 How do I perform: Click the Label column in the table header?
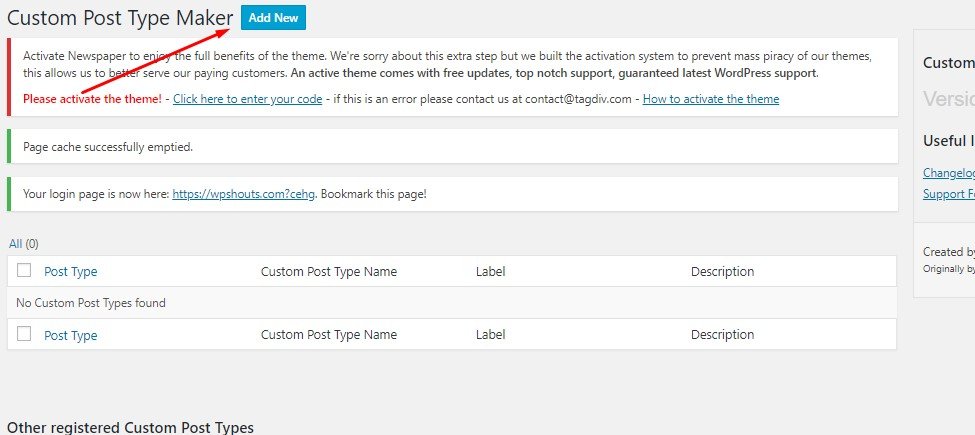(x=491, y=272)
